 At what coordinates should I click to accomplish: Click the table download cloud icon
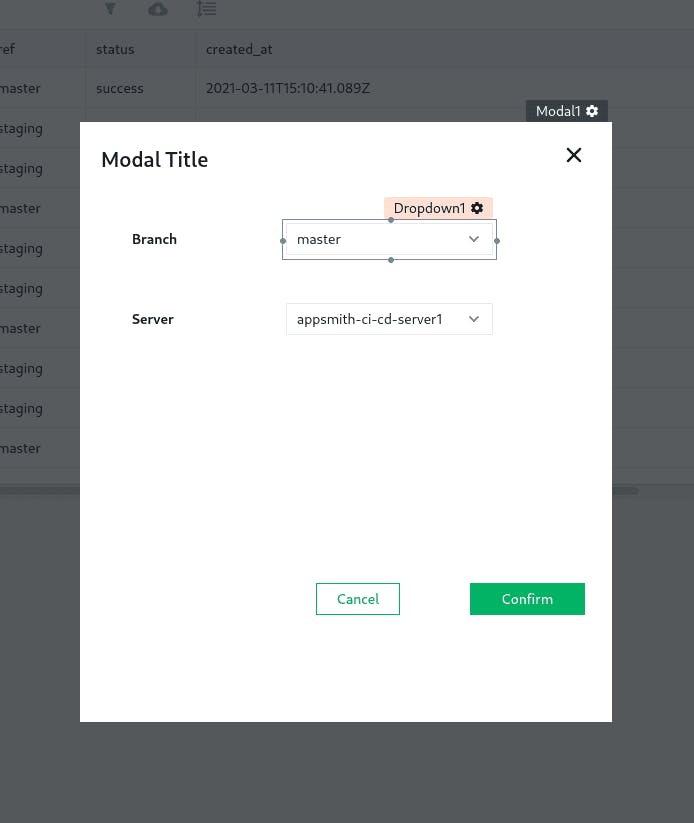158,9
